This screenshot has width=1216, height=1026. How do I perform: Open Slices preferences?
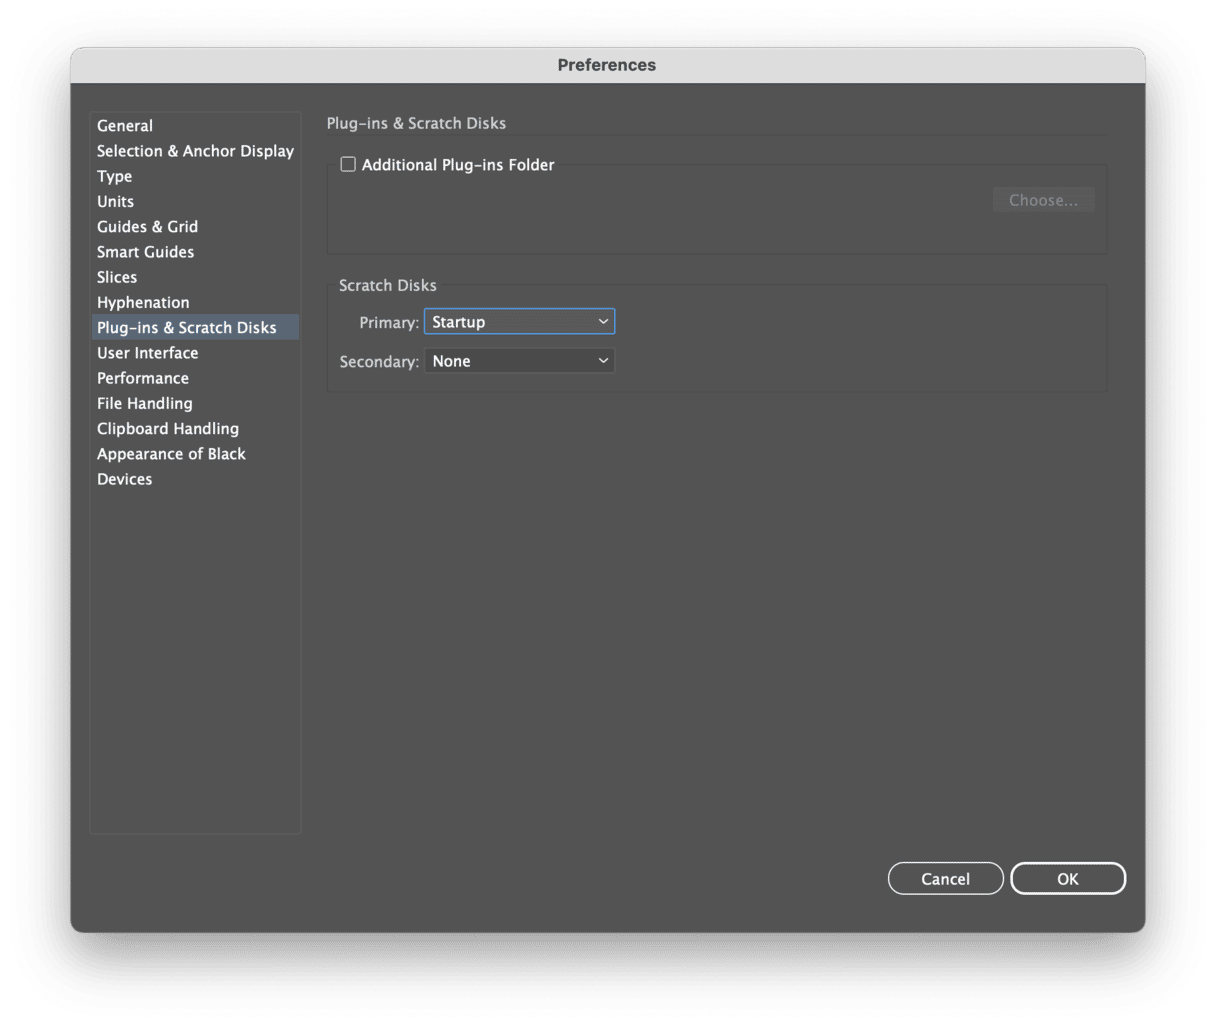coord(195,277)
